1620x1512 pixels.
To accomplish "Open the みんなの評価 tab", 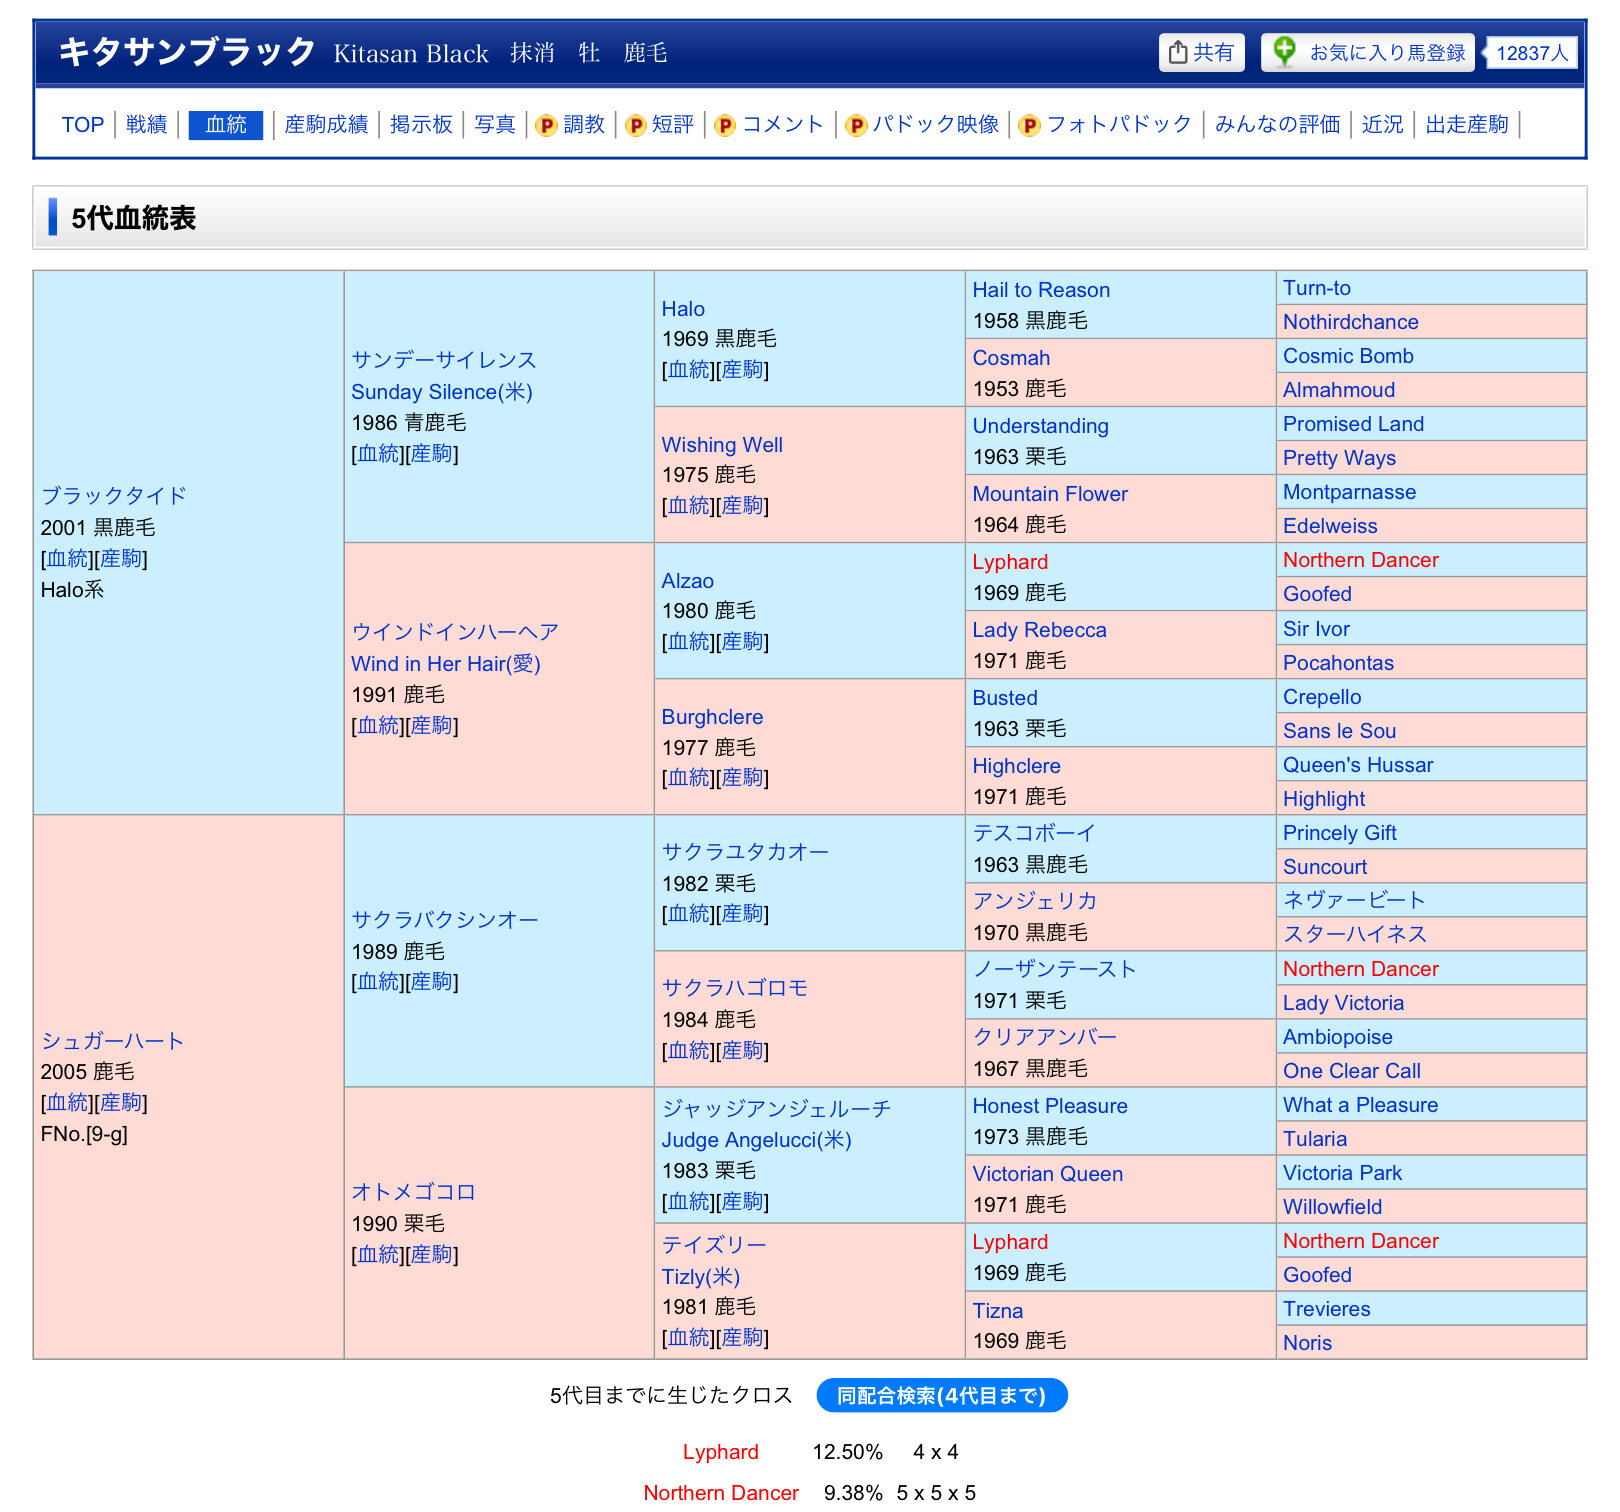I will 1277,124.
